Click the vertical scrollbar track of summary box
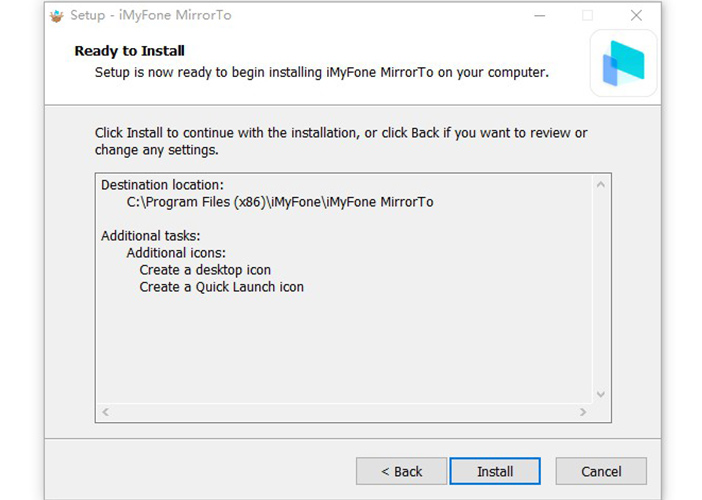The image size is (702, 500). tap(601, 290)
